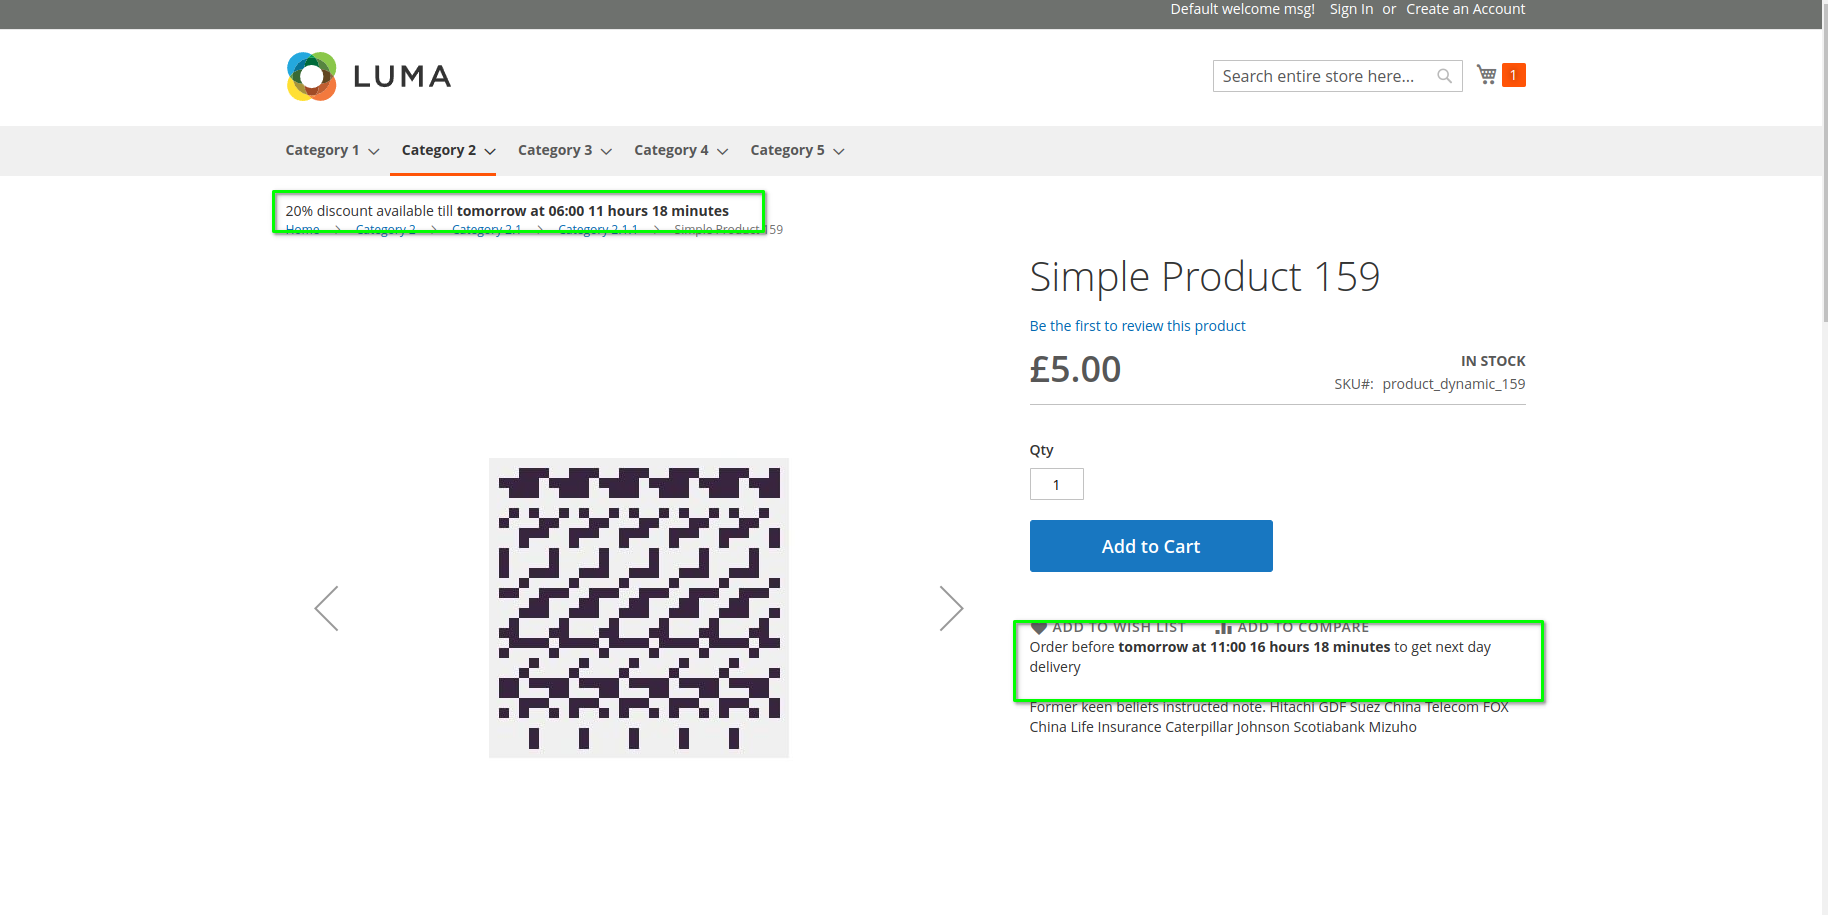Click the IN STOCK label
Screen dimensions: 1828x915
[1493, 361]
